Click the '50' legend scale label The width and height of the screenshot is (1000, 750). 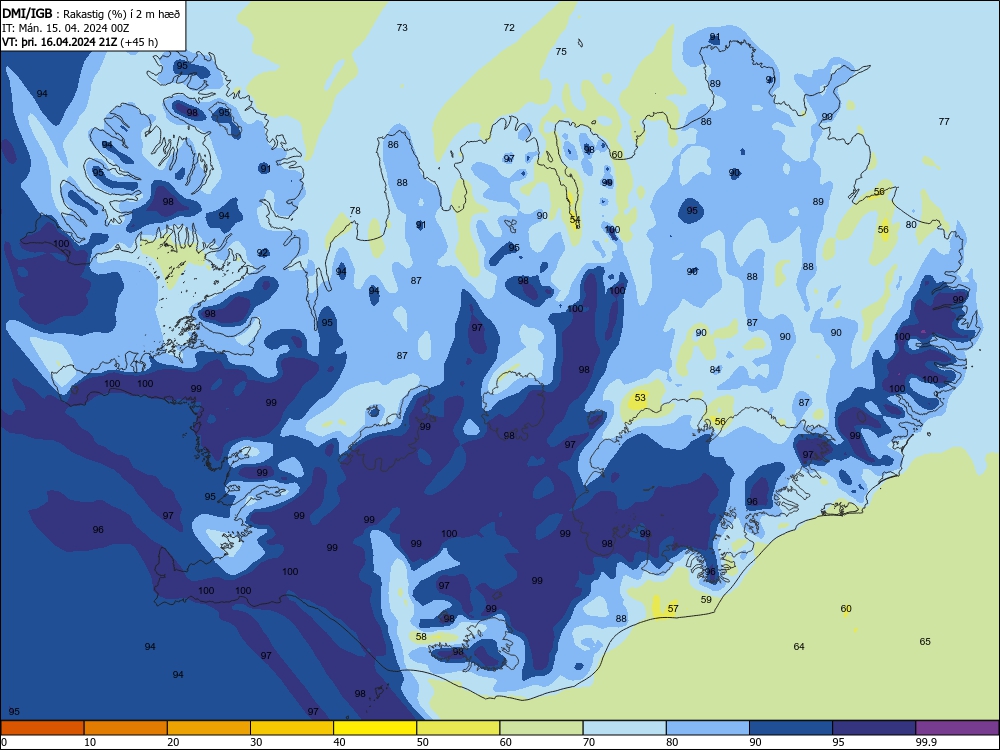tap(423, 742)
